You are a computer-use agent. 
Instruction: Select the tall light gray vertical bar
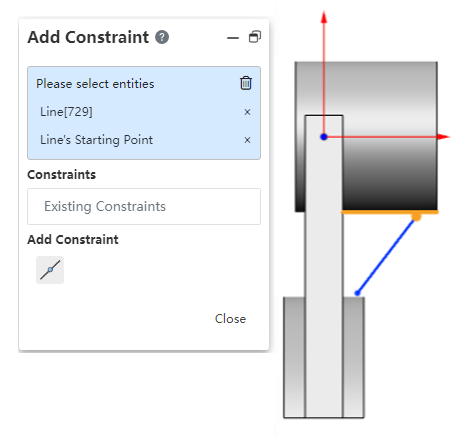click(x=324, y=266)
